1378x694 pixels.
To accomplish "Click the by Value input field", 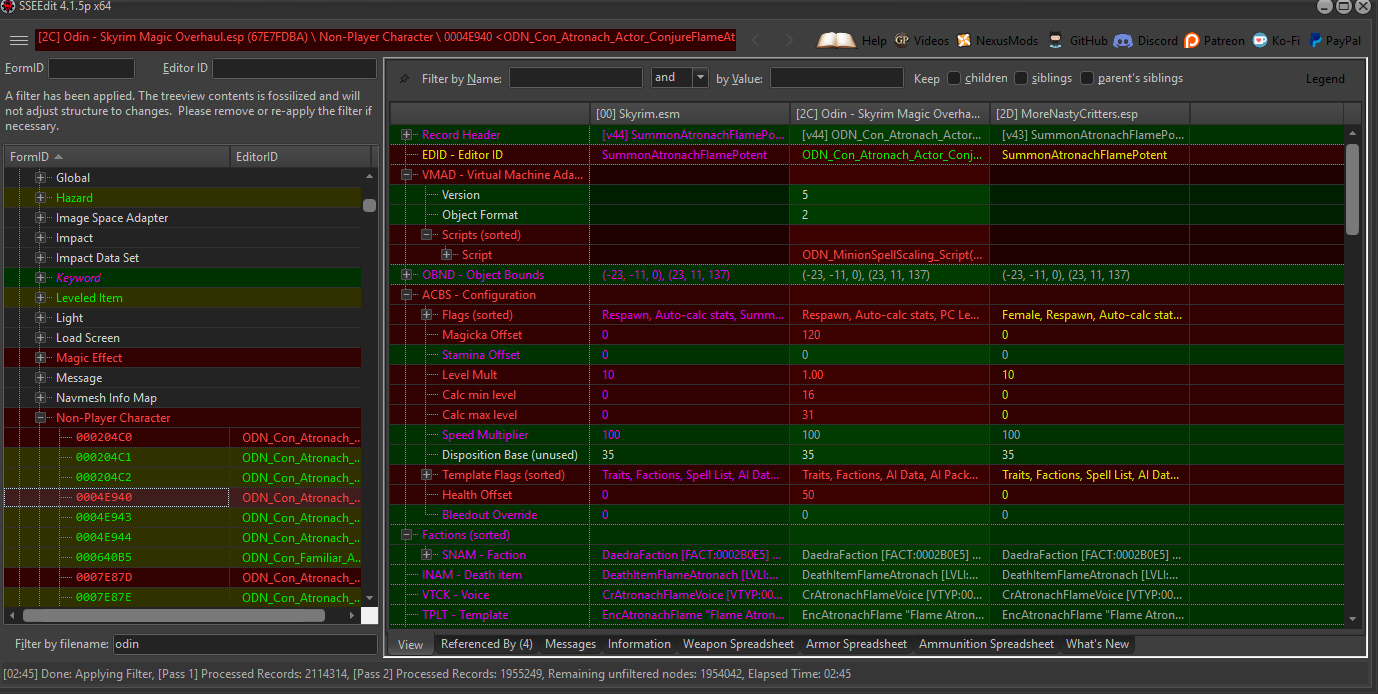I will [x=836, y=77].
